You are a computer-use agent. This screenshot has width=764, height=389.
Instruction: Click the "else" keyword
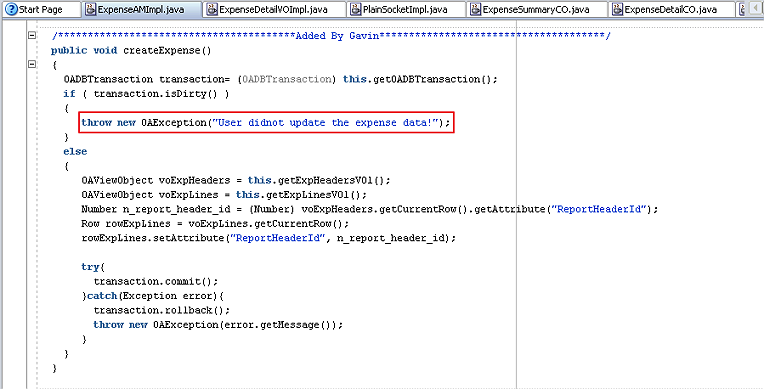(x=75, y=151)
